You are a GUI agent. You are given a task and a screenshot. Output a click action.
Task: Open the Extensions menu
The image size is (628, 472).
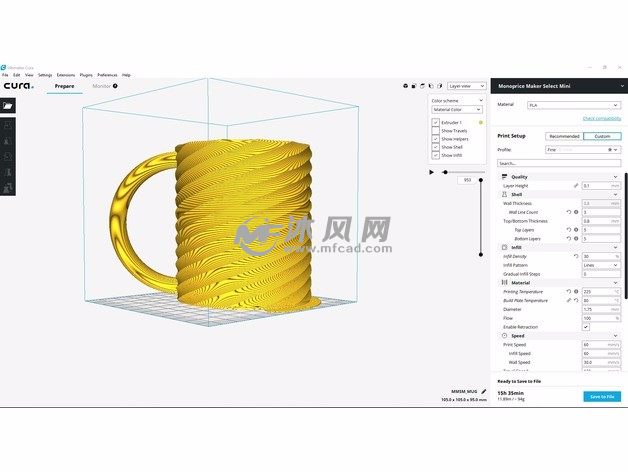66,75
